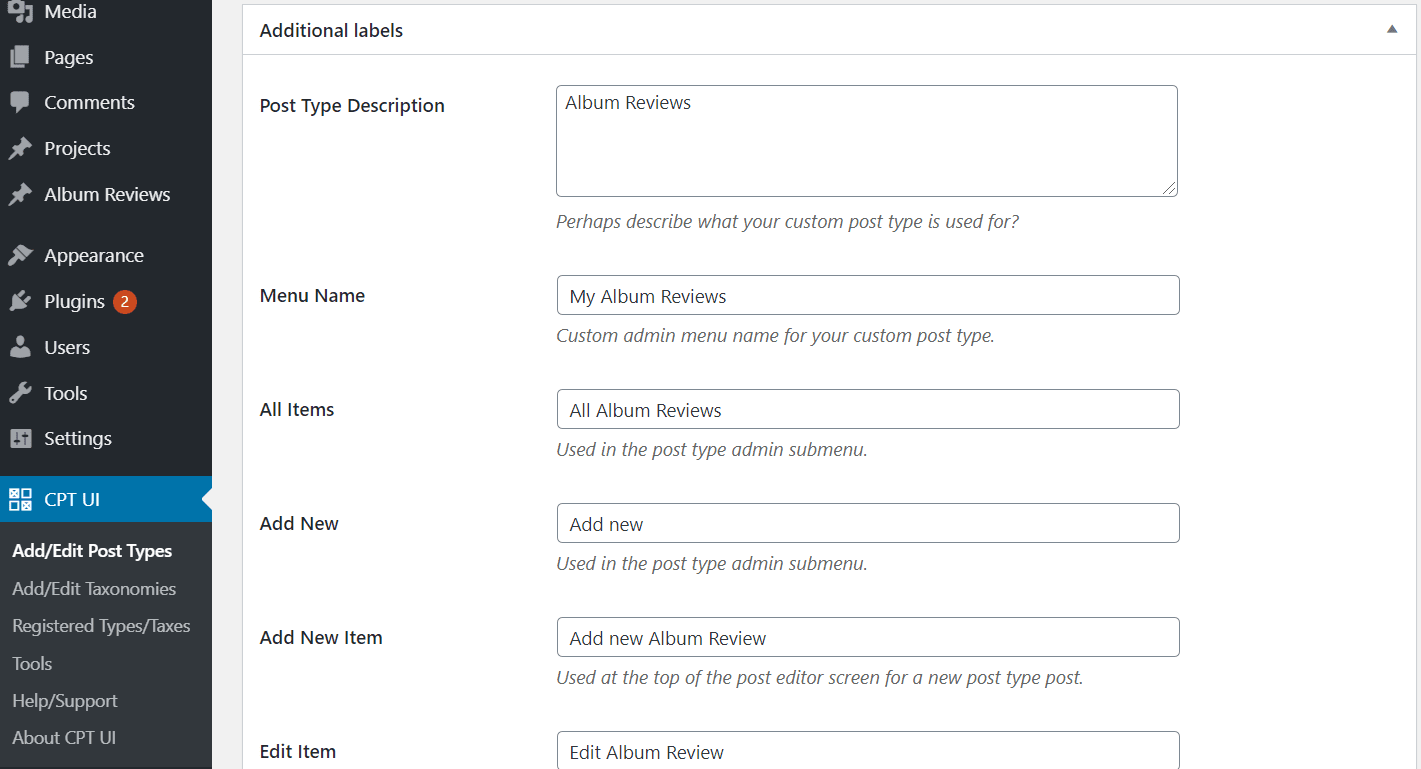Click the About CPT UI link
The width and height of the screenshot is (1421, 769).
[63, 737]
